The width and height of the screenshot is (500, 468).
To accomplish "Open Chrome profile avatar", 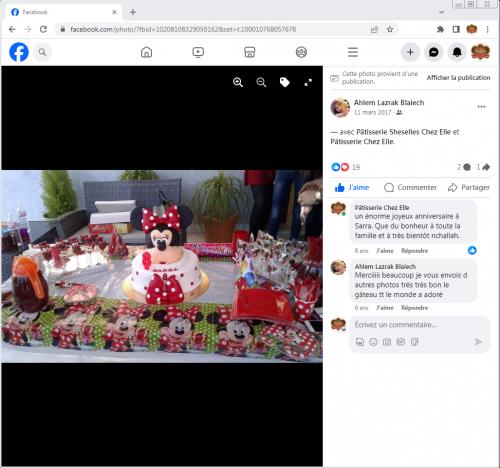I will pyautogui.click(x=472, y=29).
